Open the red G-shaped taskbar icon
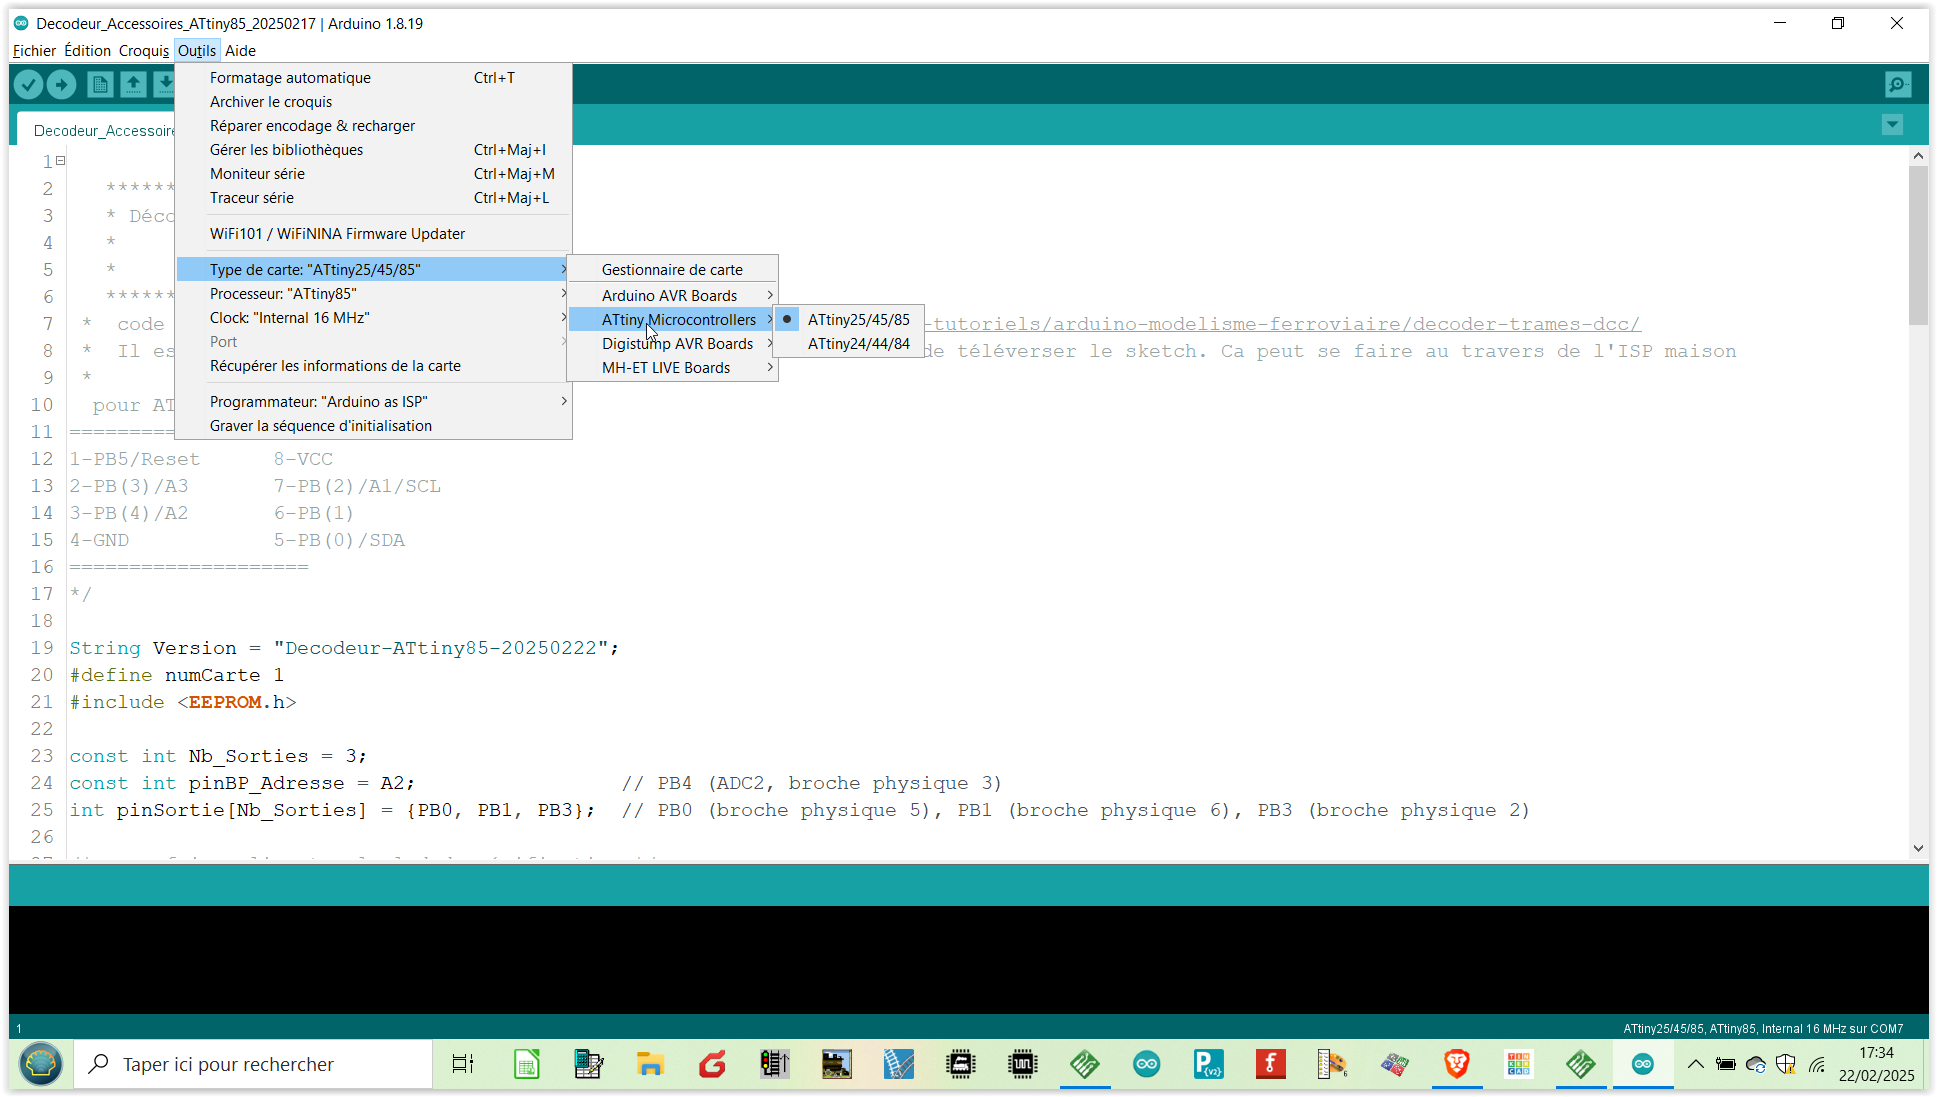The image size is (1937, 1097). point(713,1064)
